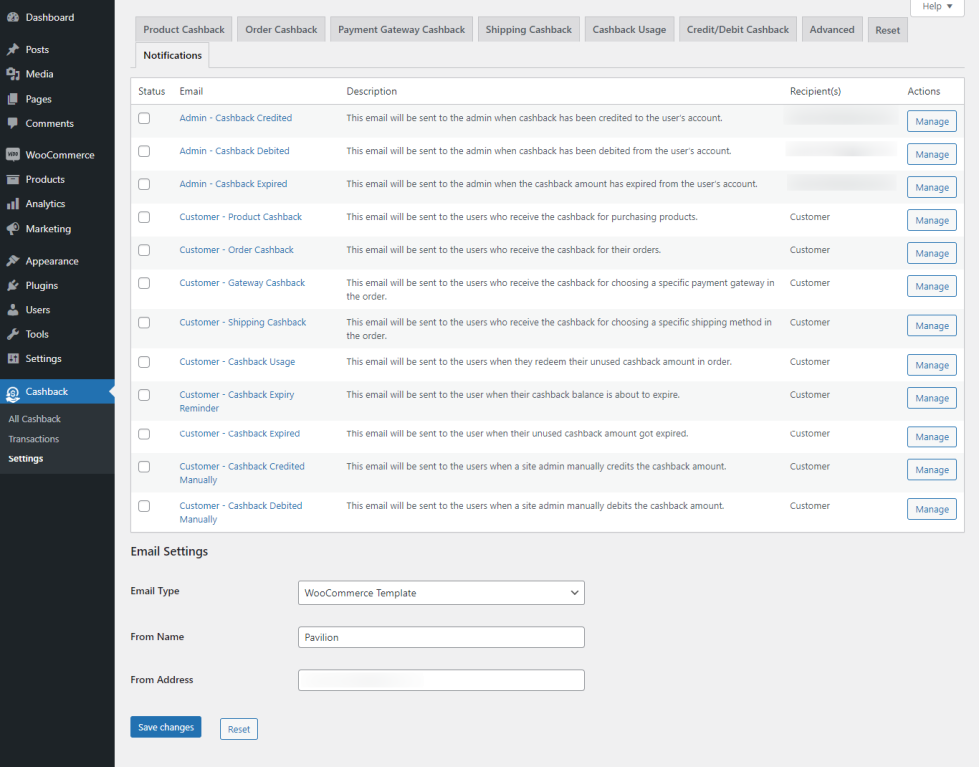
Task: Manage Admin - Cashback Credited email
Action: [932, 121]
